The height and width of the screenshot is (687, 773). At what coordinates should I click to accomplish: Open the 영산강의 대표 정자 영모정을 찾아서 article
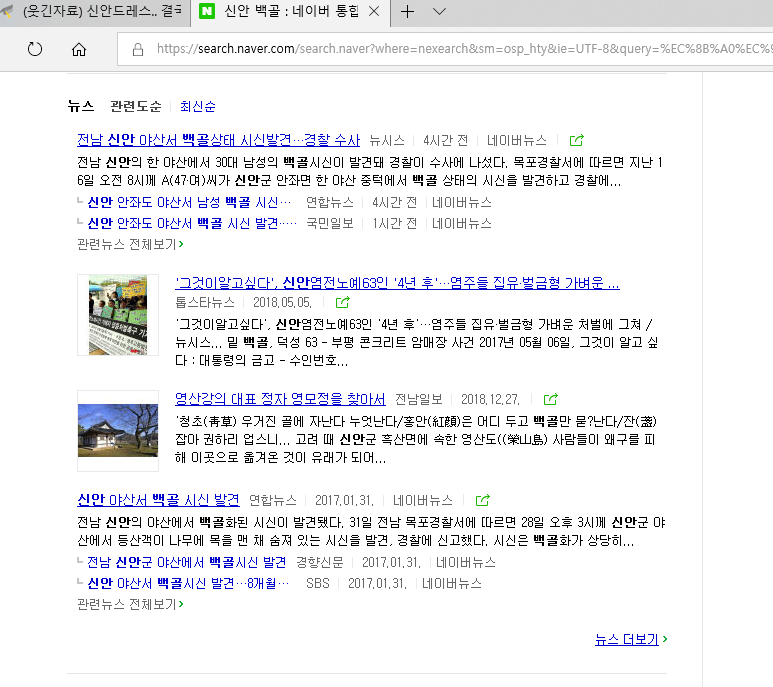coord(280,399)
